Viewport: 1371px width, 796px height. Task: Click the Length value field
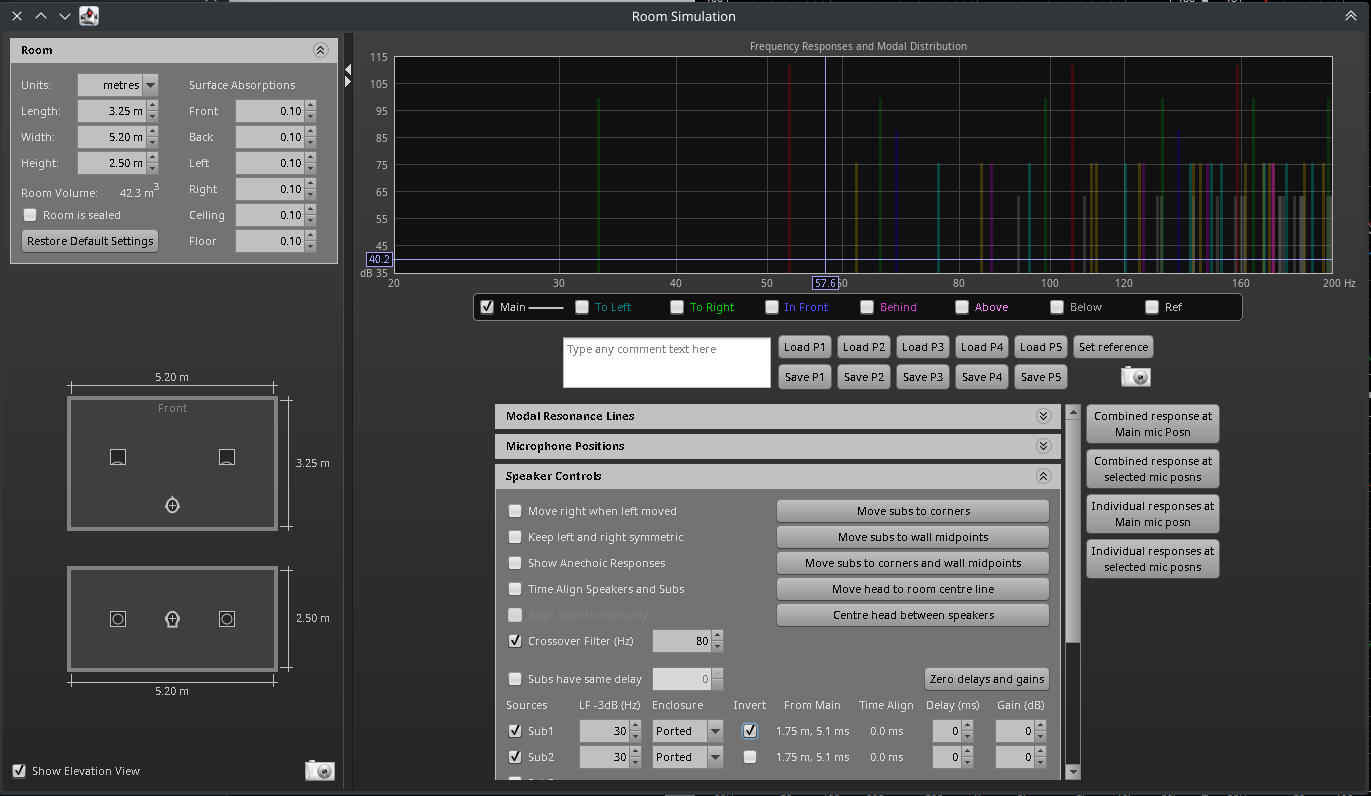111,111
